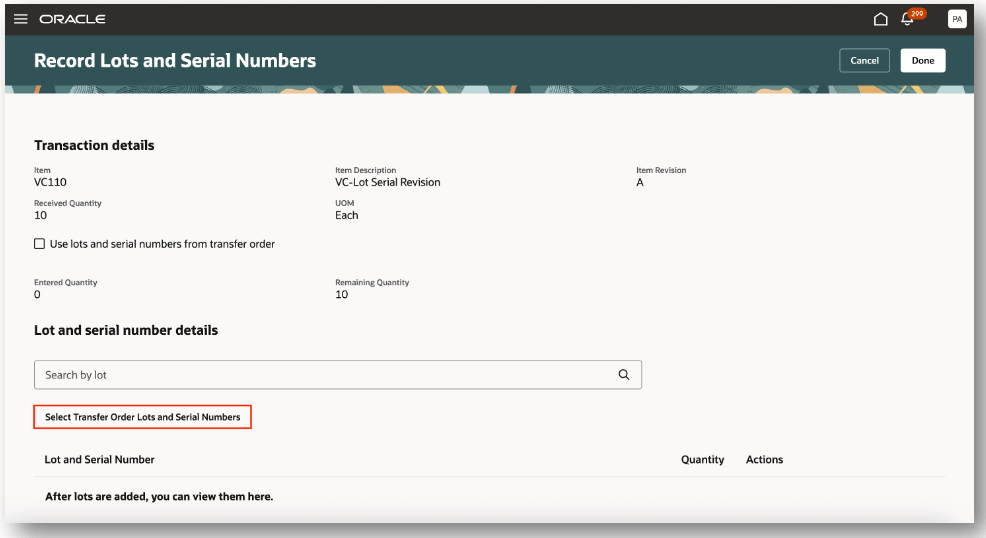Click the Lot and serial number details heading
Viewport: 986px width, 538px height.
(126, 330)
